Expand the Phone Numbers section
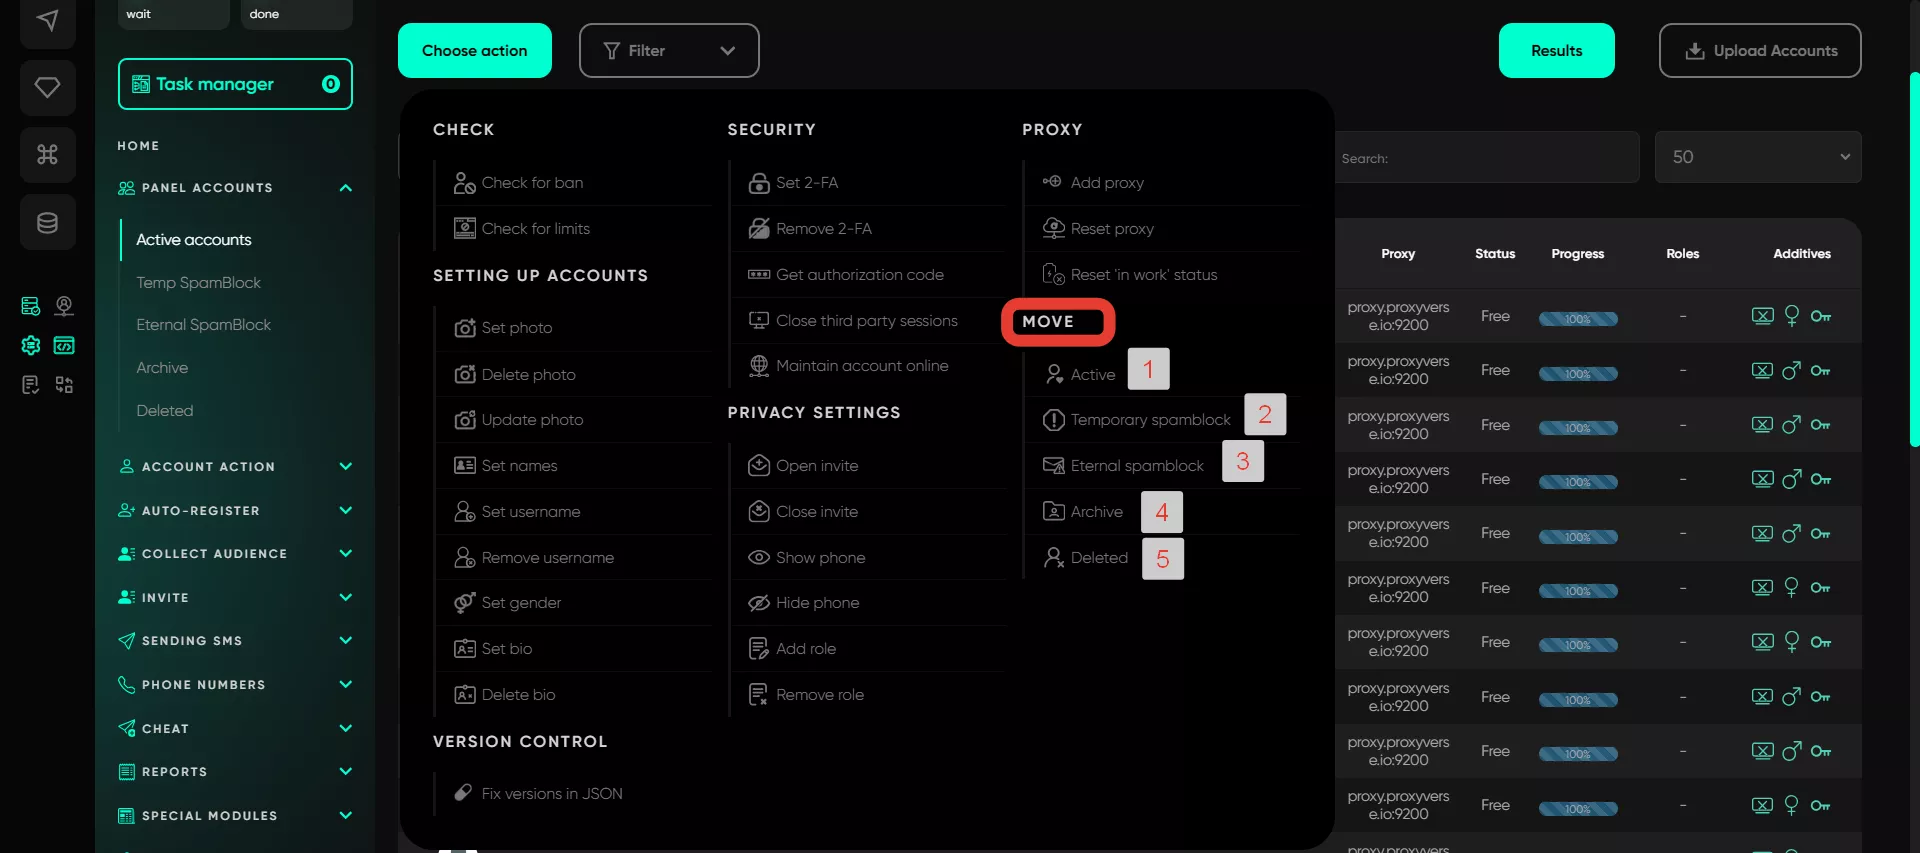 click(x=345, y=684)
